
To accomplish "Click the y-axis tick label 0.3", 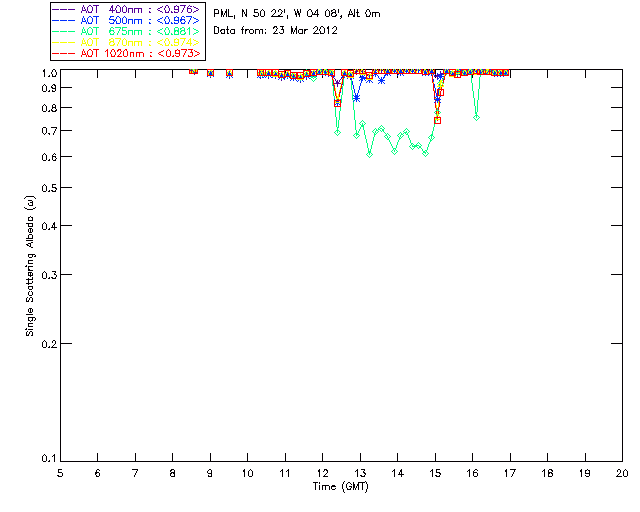I will pyautogui.click(x=49, y=275).
